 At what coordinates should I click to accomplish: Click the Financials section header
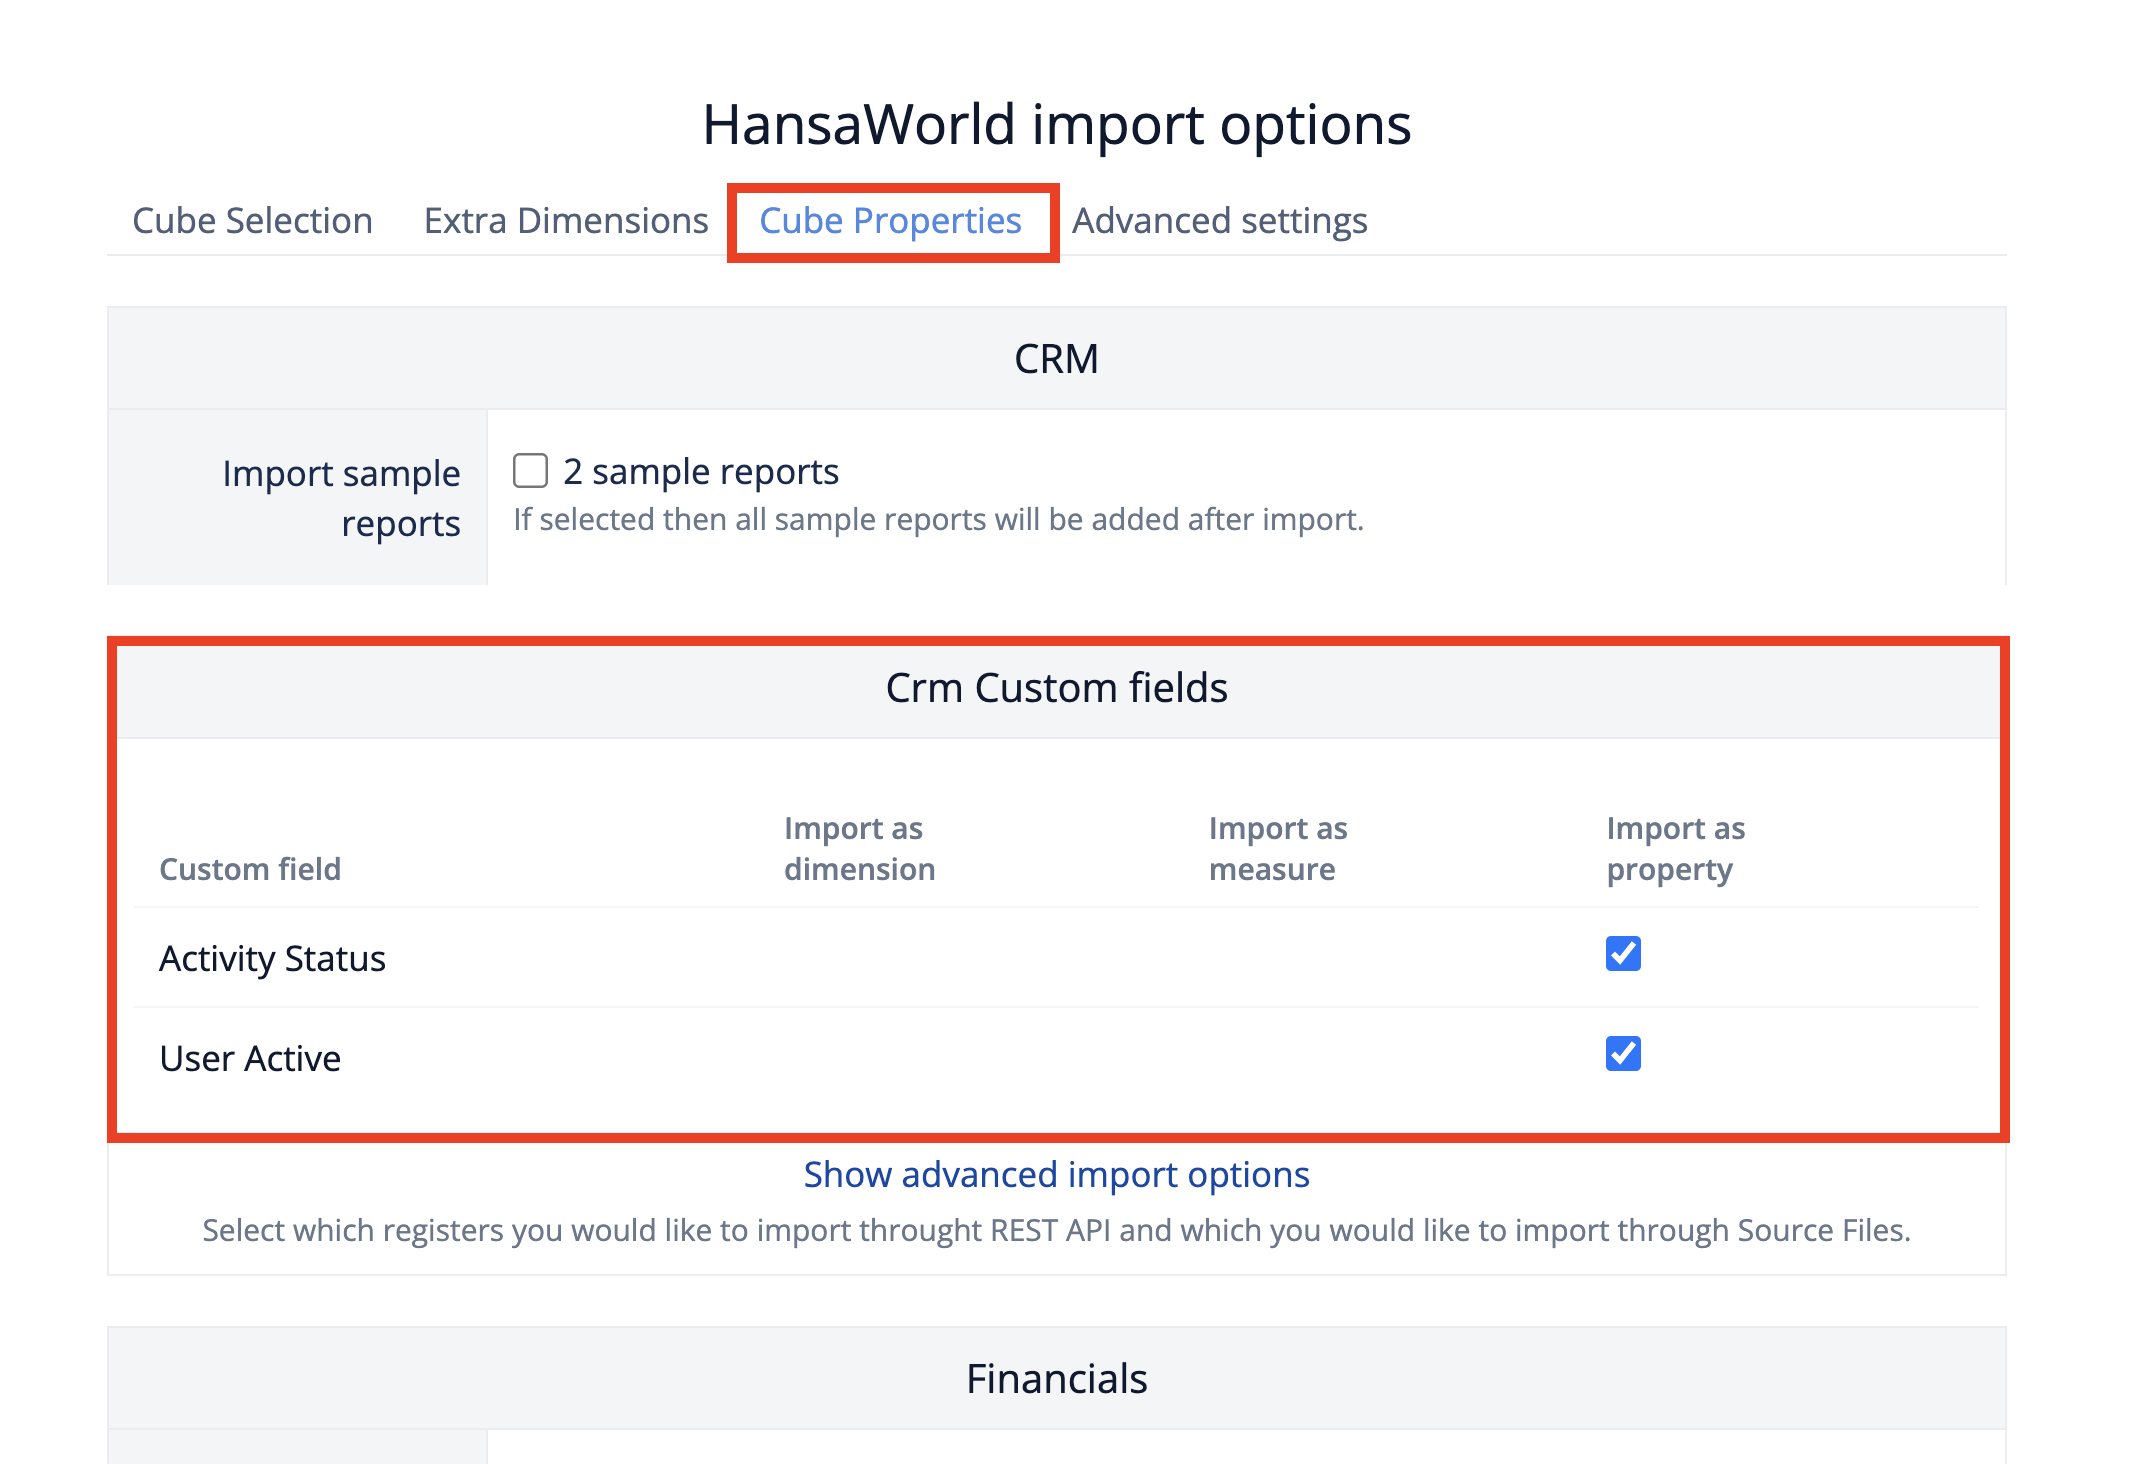[1056, 1379]
